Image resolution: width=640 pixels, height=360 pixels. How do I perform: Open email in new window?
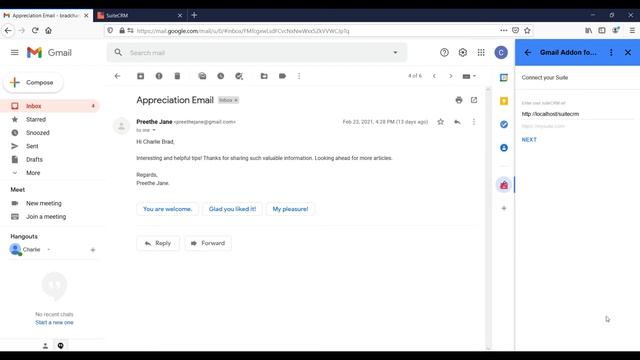coord(474,100)
